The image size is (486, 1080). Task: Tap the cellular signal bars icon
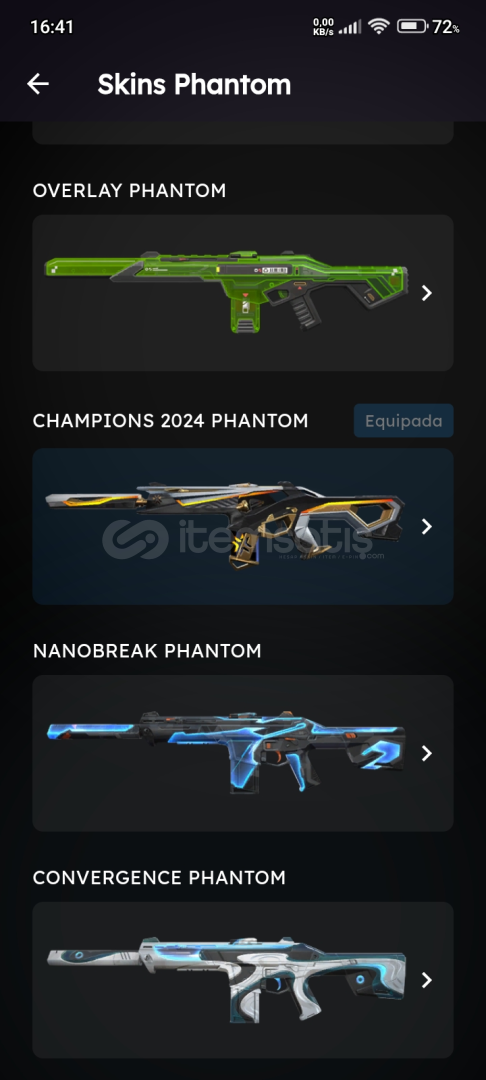(350, 28)
